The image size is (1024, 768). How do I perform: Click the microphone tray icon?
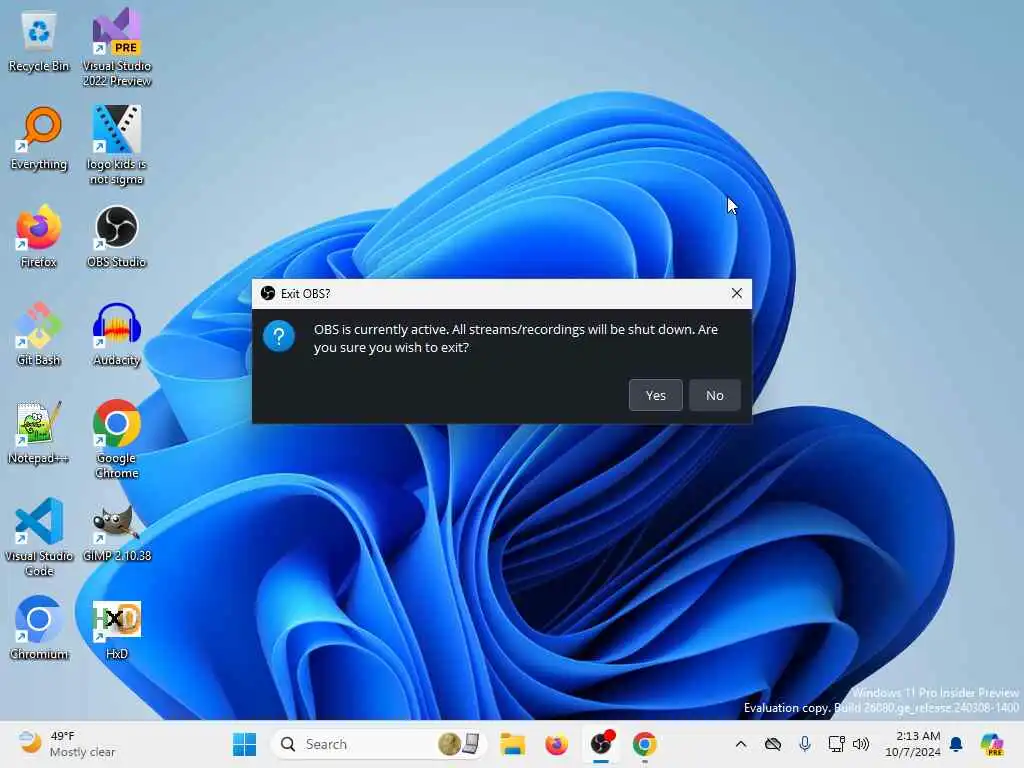pyautogui.click(x=805, y=744)
